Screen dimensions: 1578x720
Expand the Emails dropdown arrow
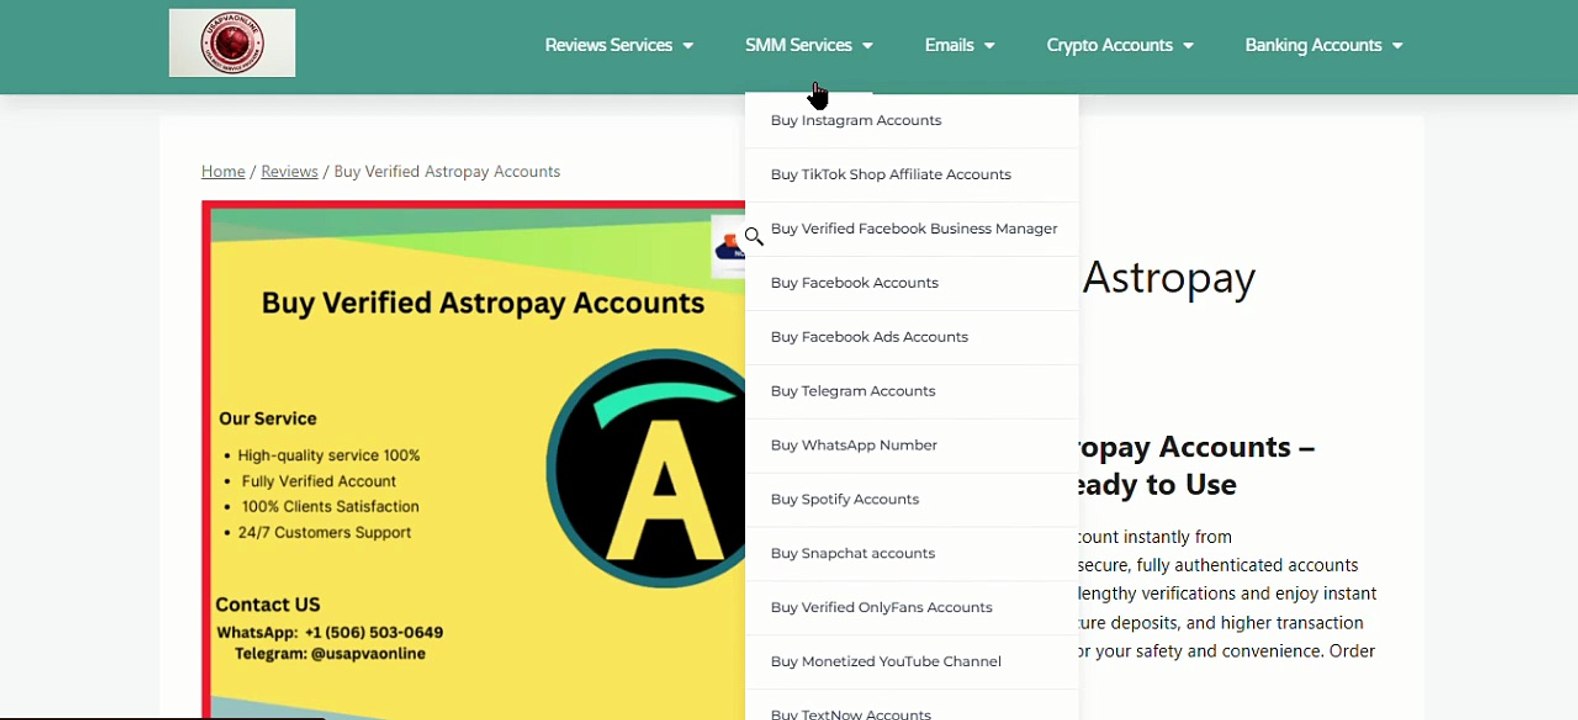(989, 46)
